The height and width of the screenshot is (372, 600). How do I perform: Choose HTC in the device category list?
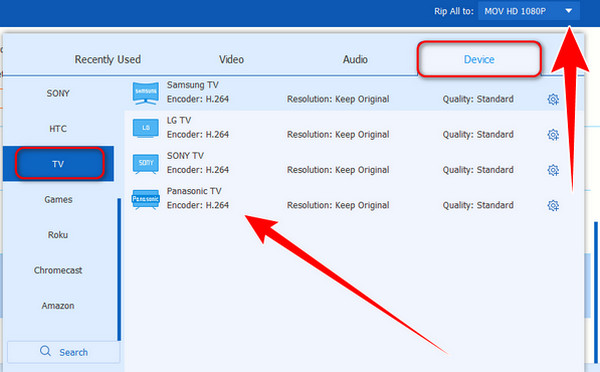58,129
